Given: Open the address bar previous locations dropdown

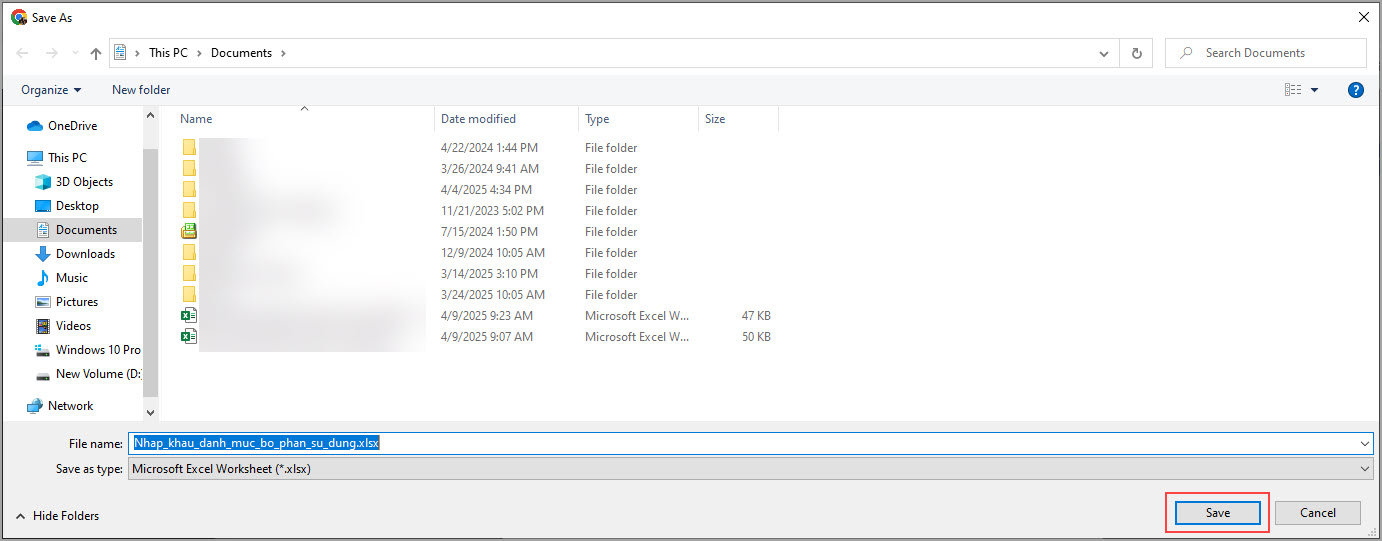Looking at the screenshot, I should pos(1104,53).
